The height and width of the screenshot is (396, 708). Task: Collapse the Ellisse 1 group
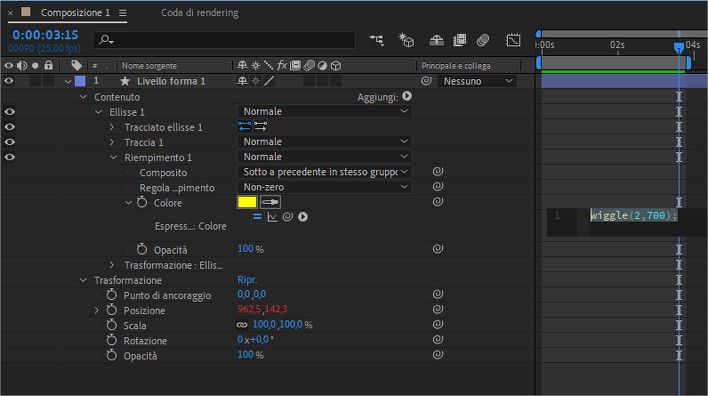[x=98, y=112]
